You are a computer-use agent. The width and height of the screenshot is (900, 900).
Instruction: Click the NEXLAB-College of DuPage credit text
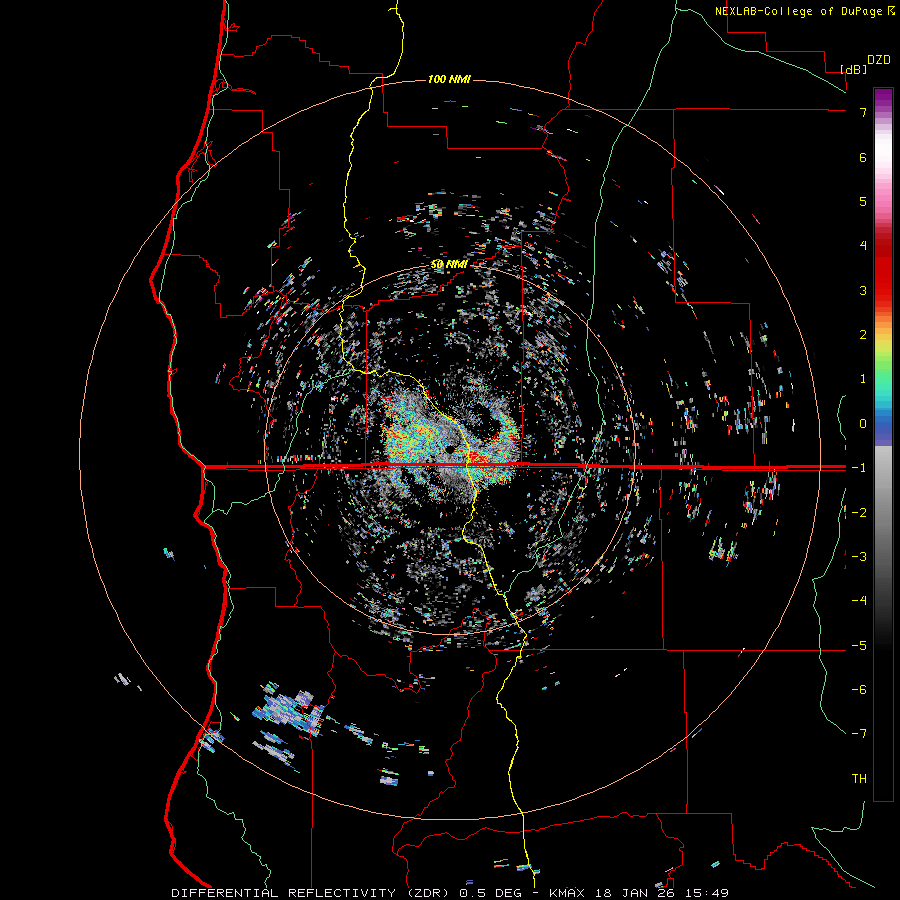click(798, 11)
